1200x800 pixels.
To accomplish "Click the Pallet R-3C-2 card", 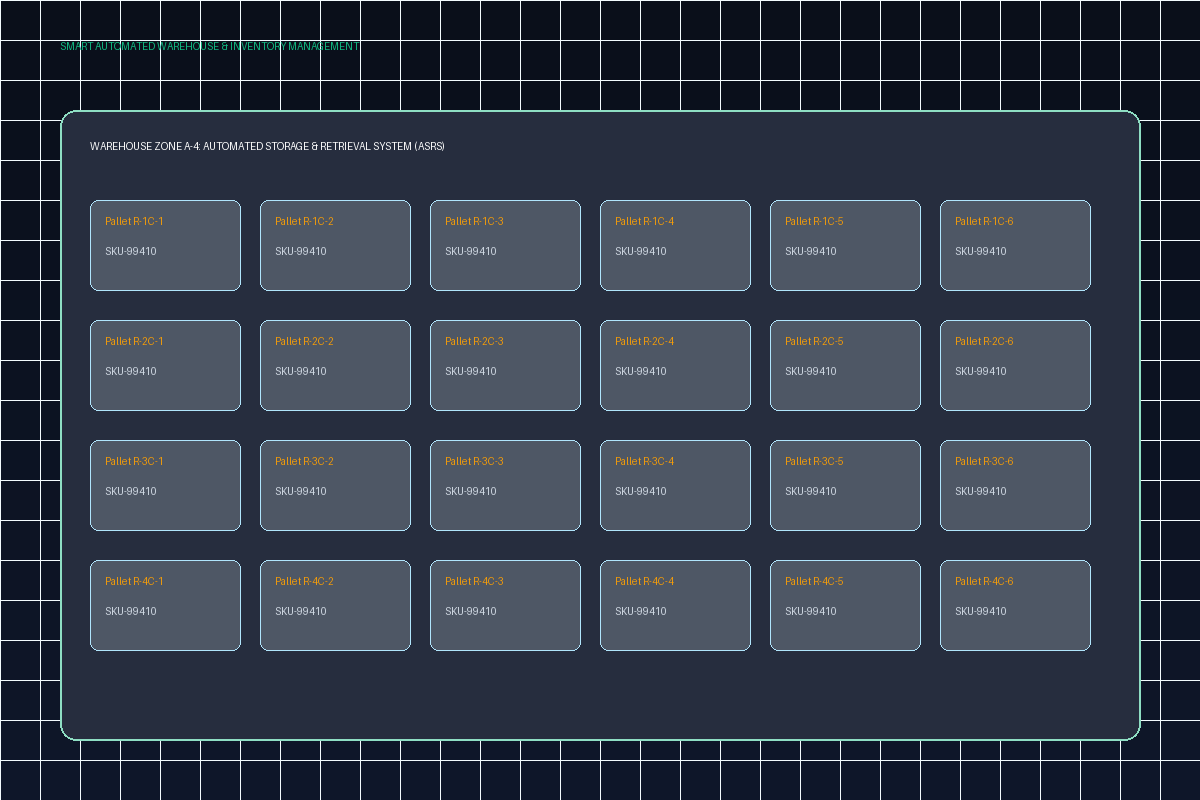I will pyautogui.click(x=335, y=485).
